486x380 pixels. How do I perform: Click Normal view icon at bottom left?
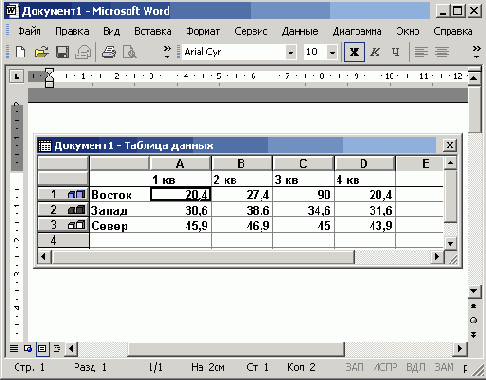(x=14, y=349)
